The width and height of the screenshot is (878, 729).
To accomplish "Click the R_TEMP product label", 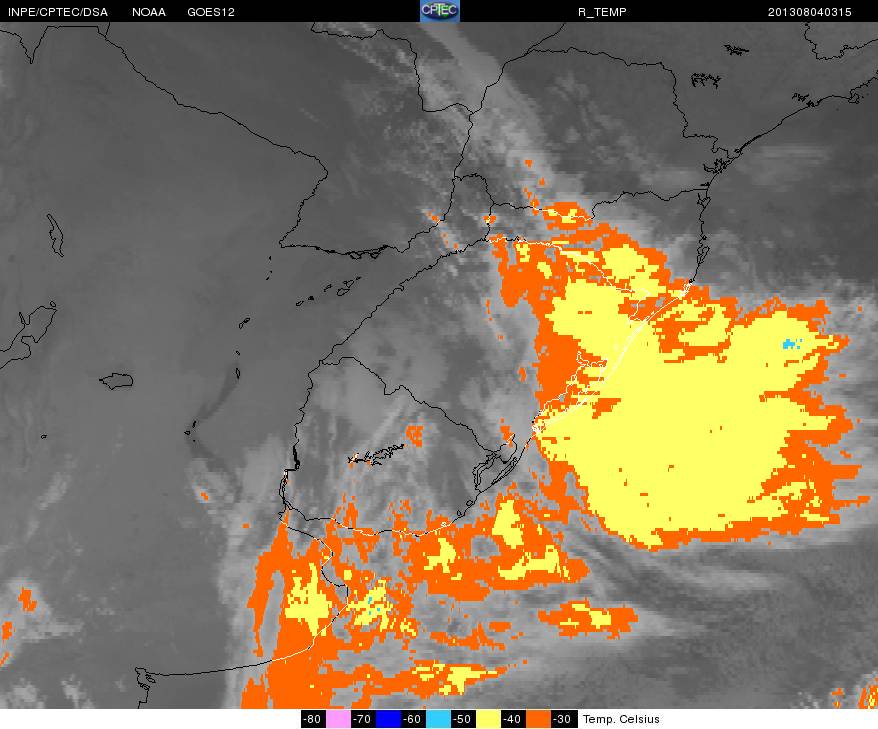I will click(602, 12).
